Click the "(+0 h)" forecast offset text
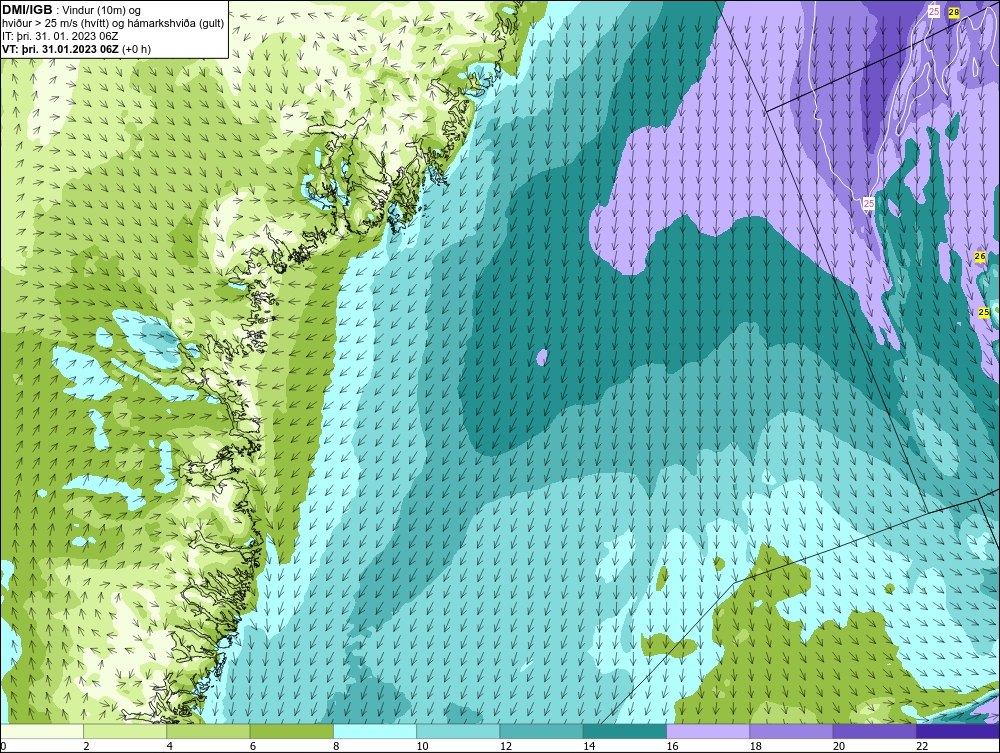Screen dimensions: 1000x753 point(136,48)
